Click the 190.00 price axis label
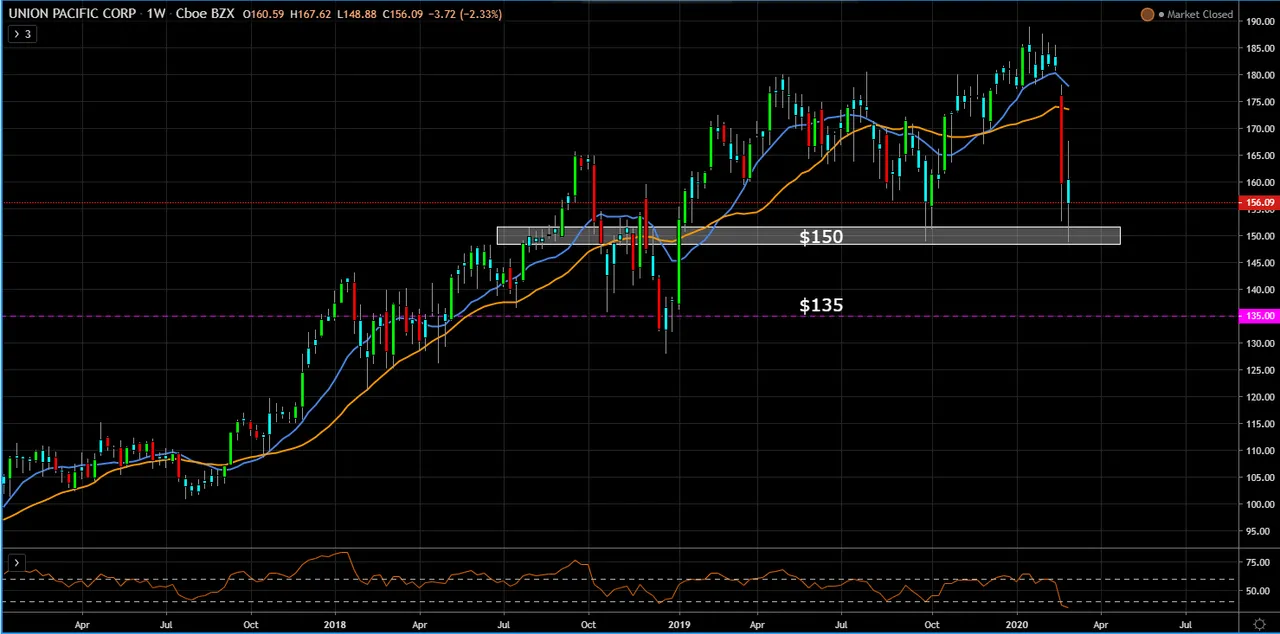This screenshot has height=634, width=1280. tap(1259, 20)
